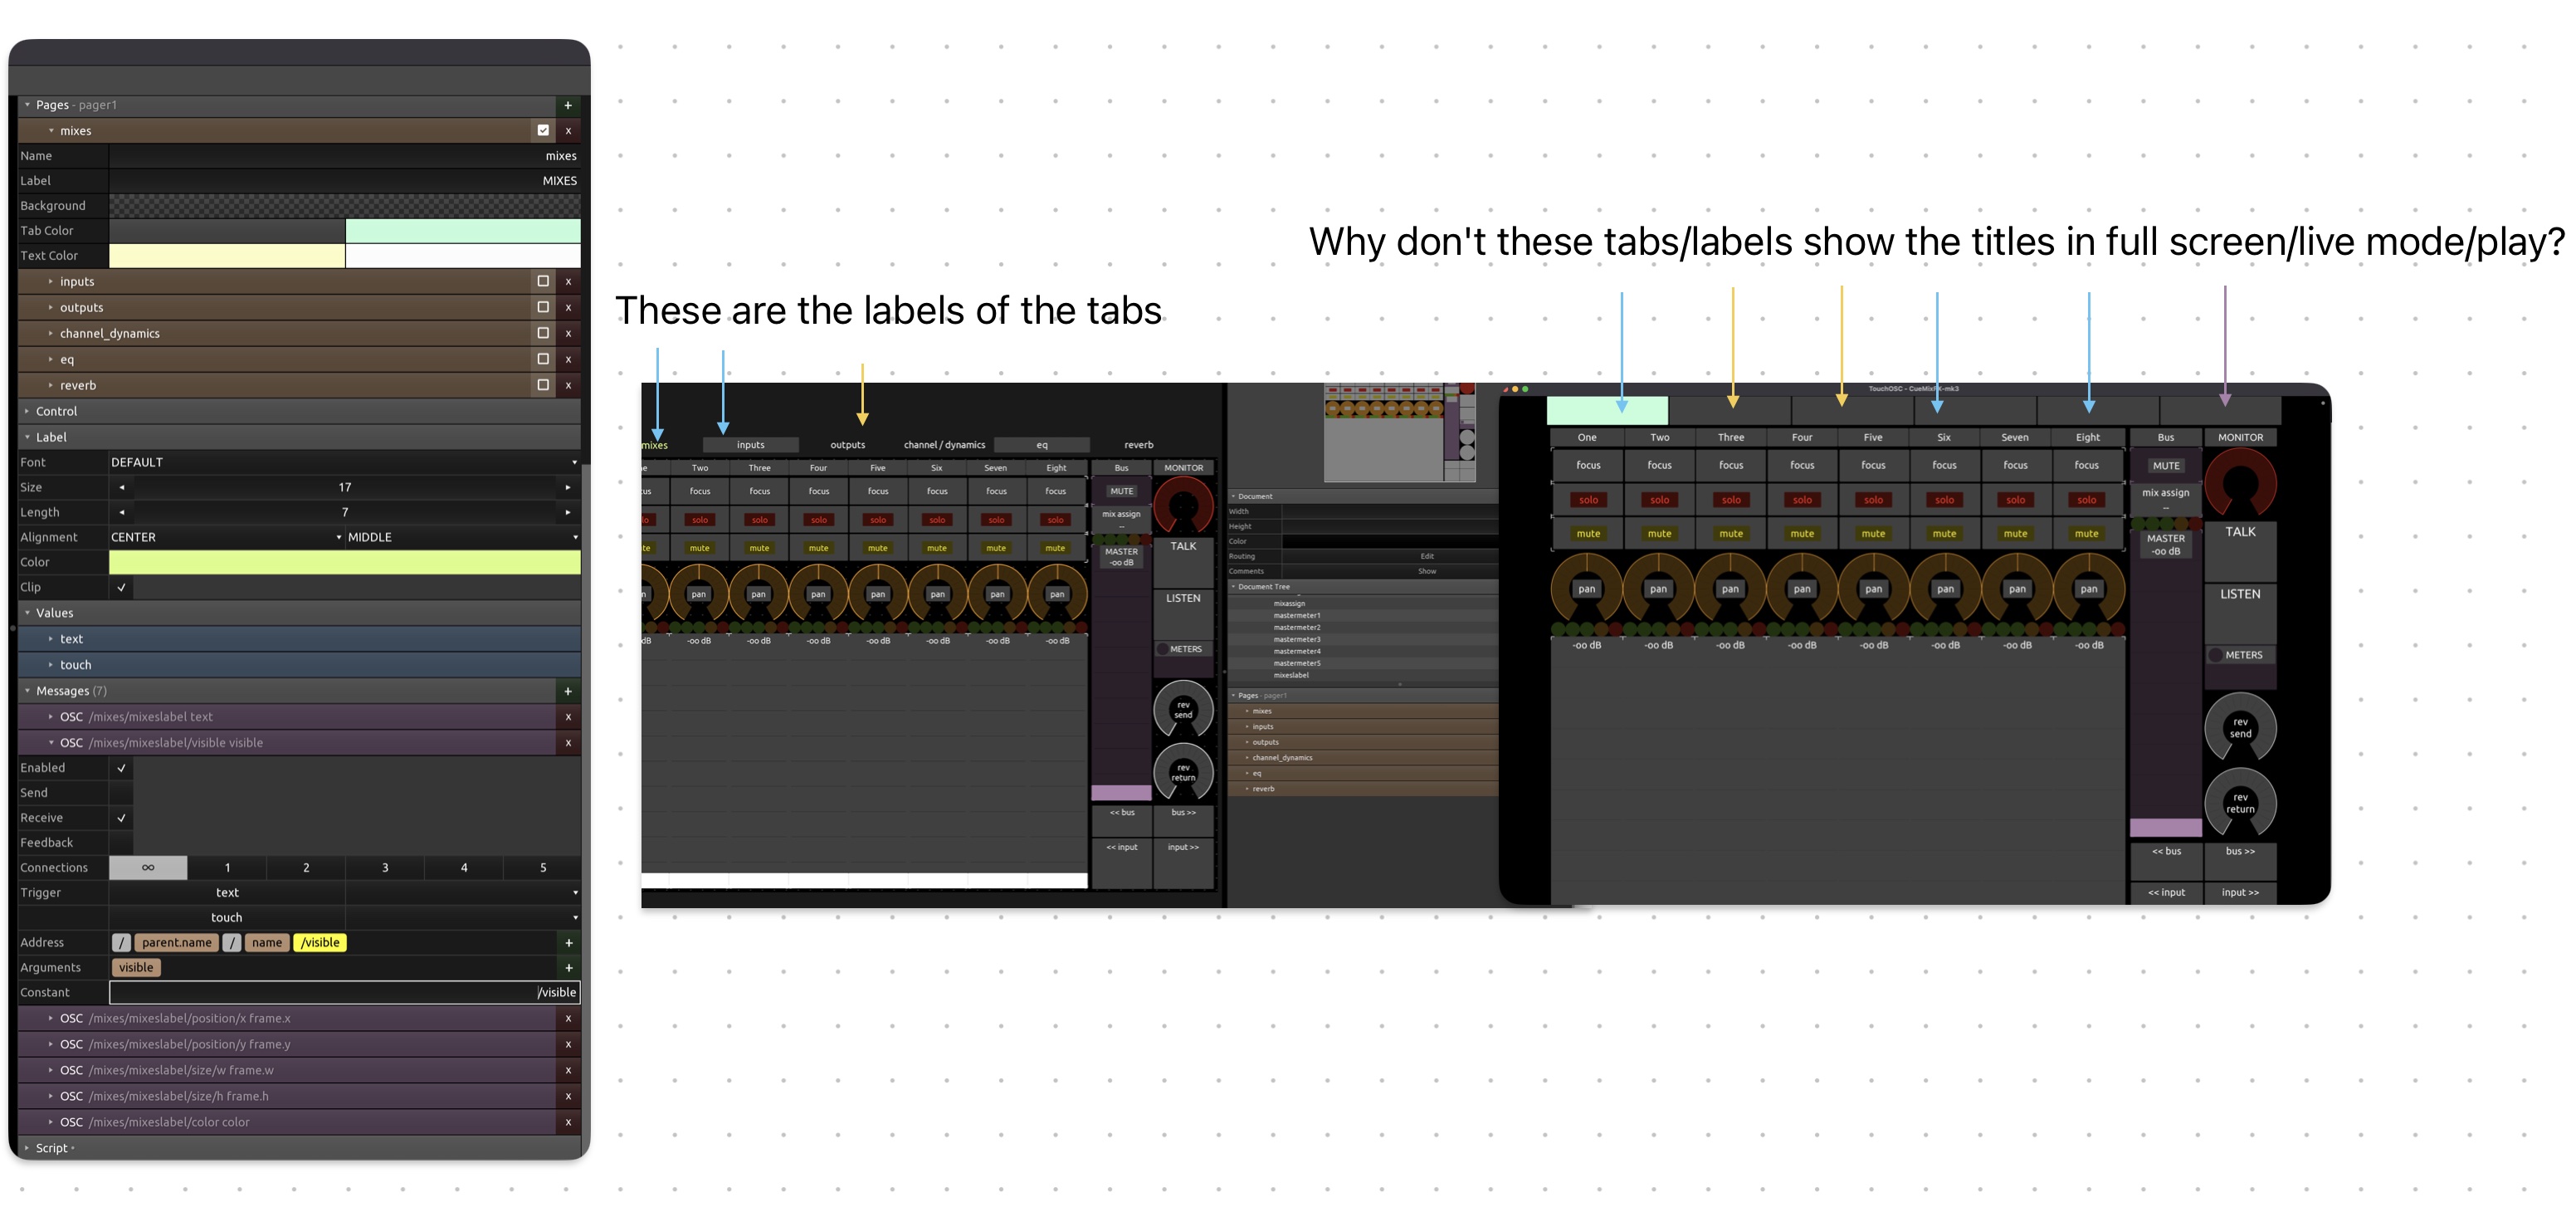Delete the /mixes/mixeslabel text OSC message
The width and height of the screenshot is (2576, 1207).
[568, 717]
